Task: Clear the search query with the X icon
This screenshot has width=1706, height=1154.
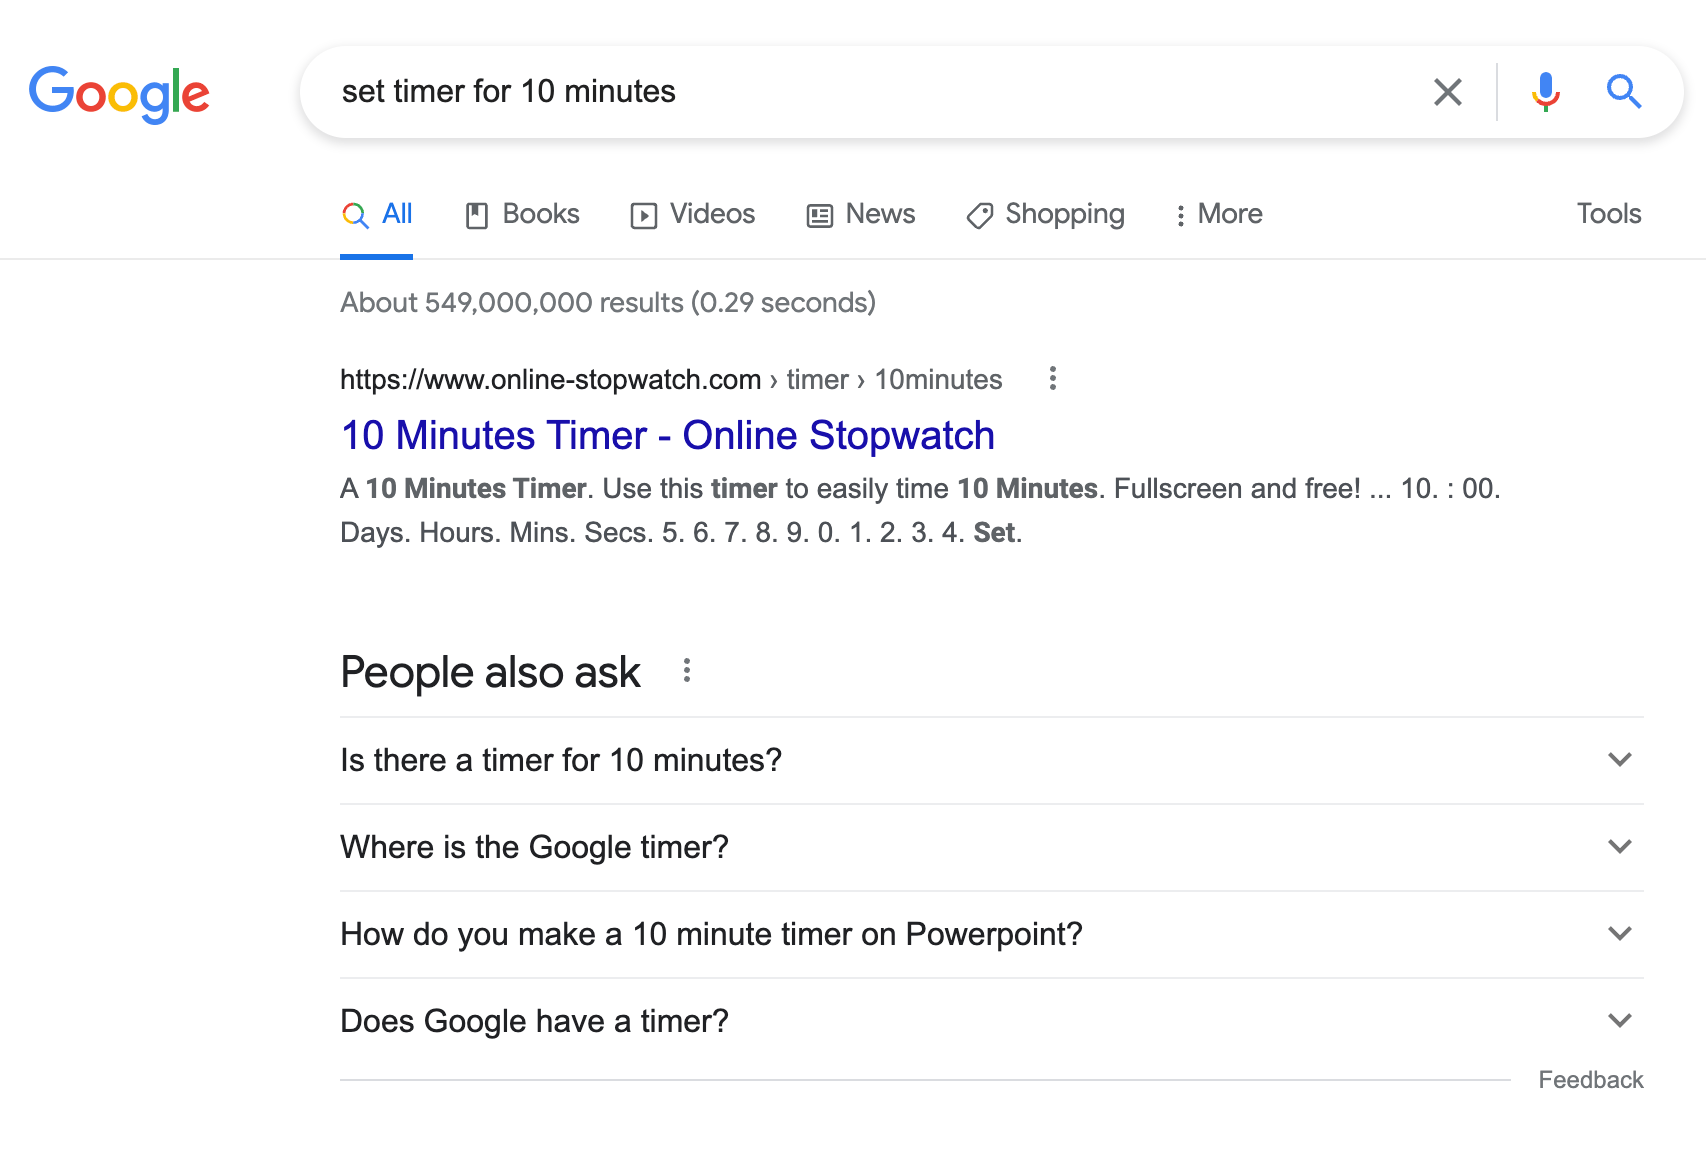Action: coord(1447,92)
